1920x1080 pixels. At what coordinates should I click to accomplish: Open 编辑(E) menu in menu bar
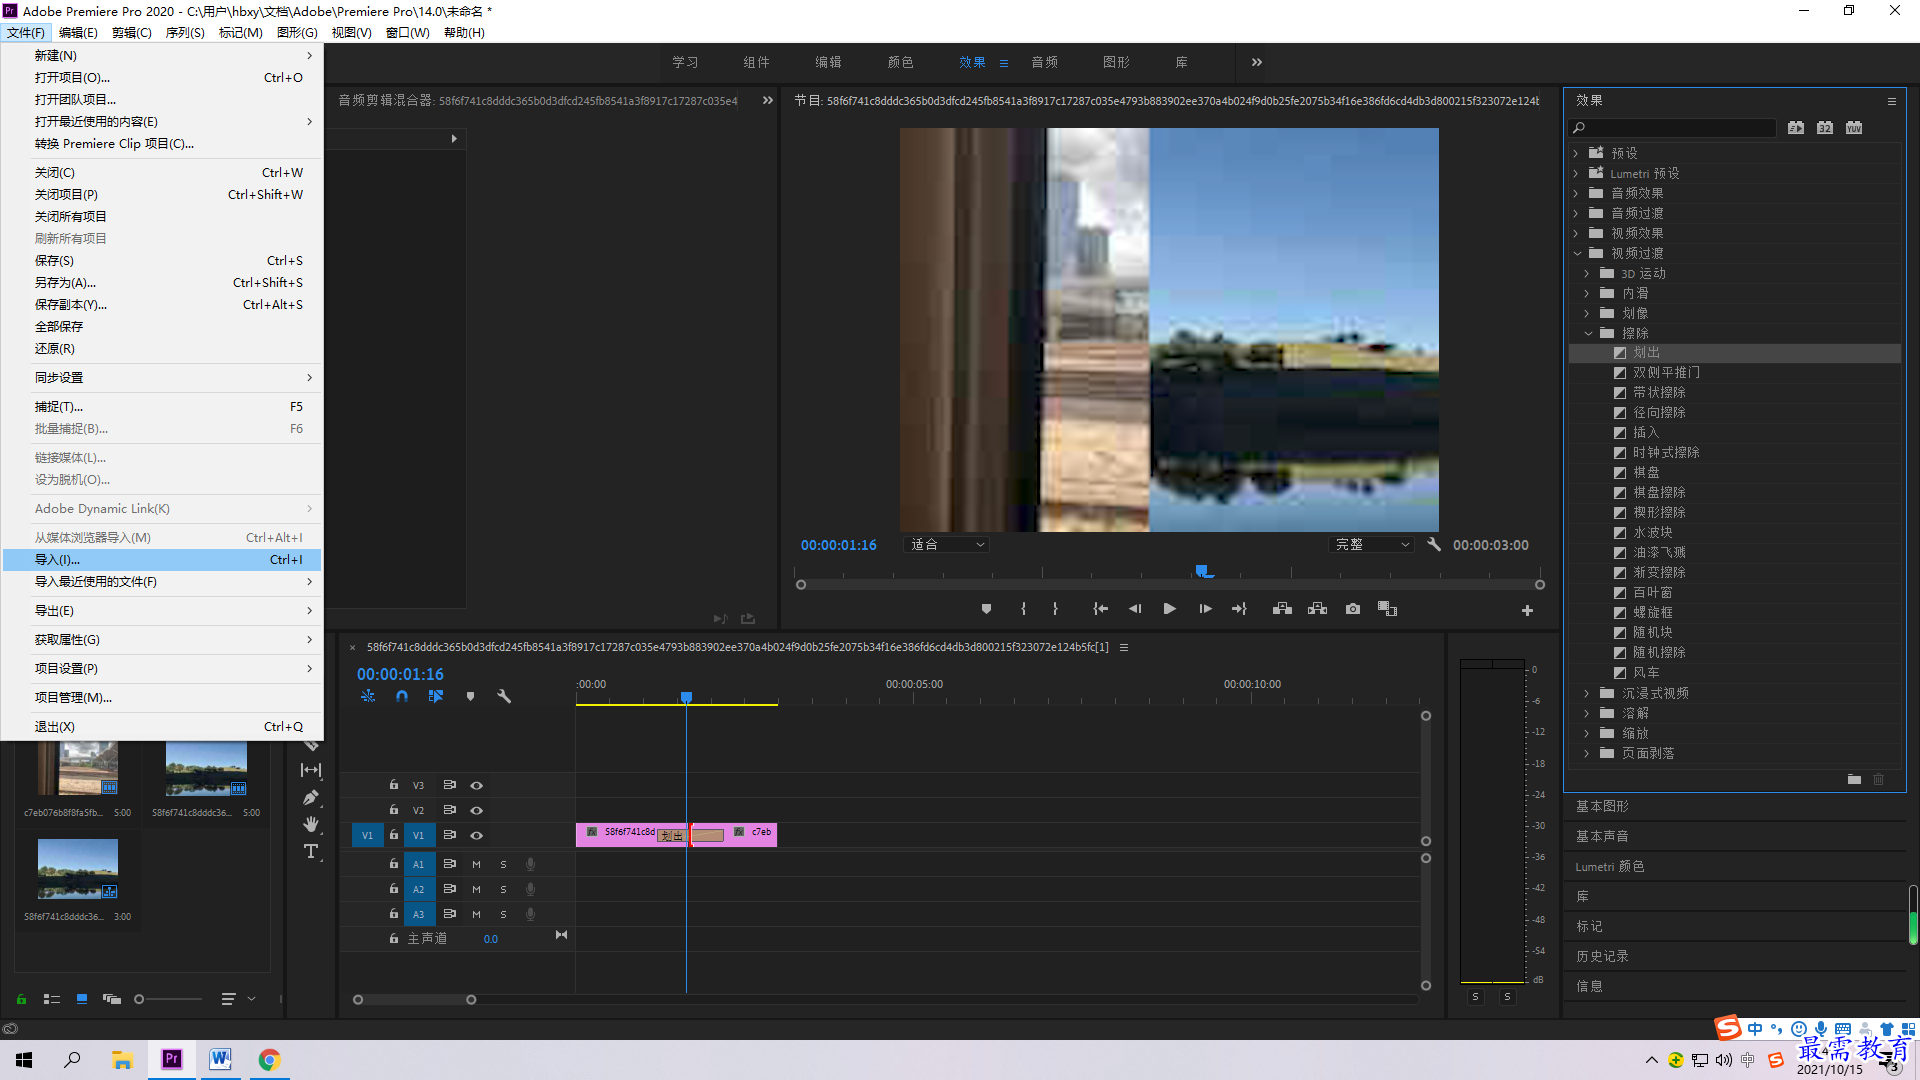tap(79, 32)
